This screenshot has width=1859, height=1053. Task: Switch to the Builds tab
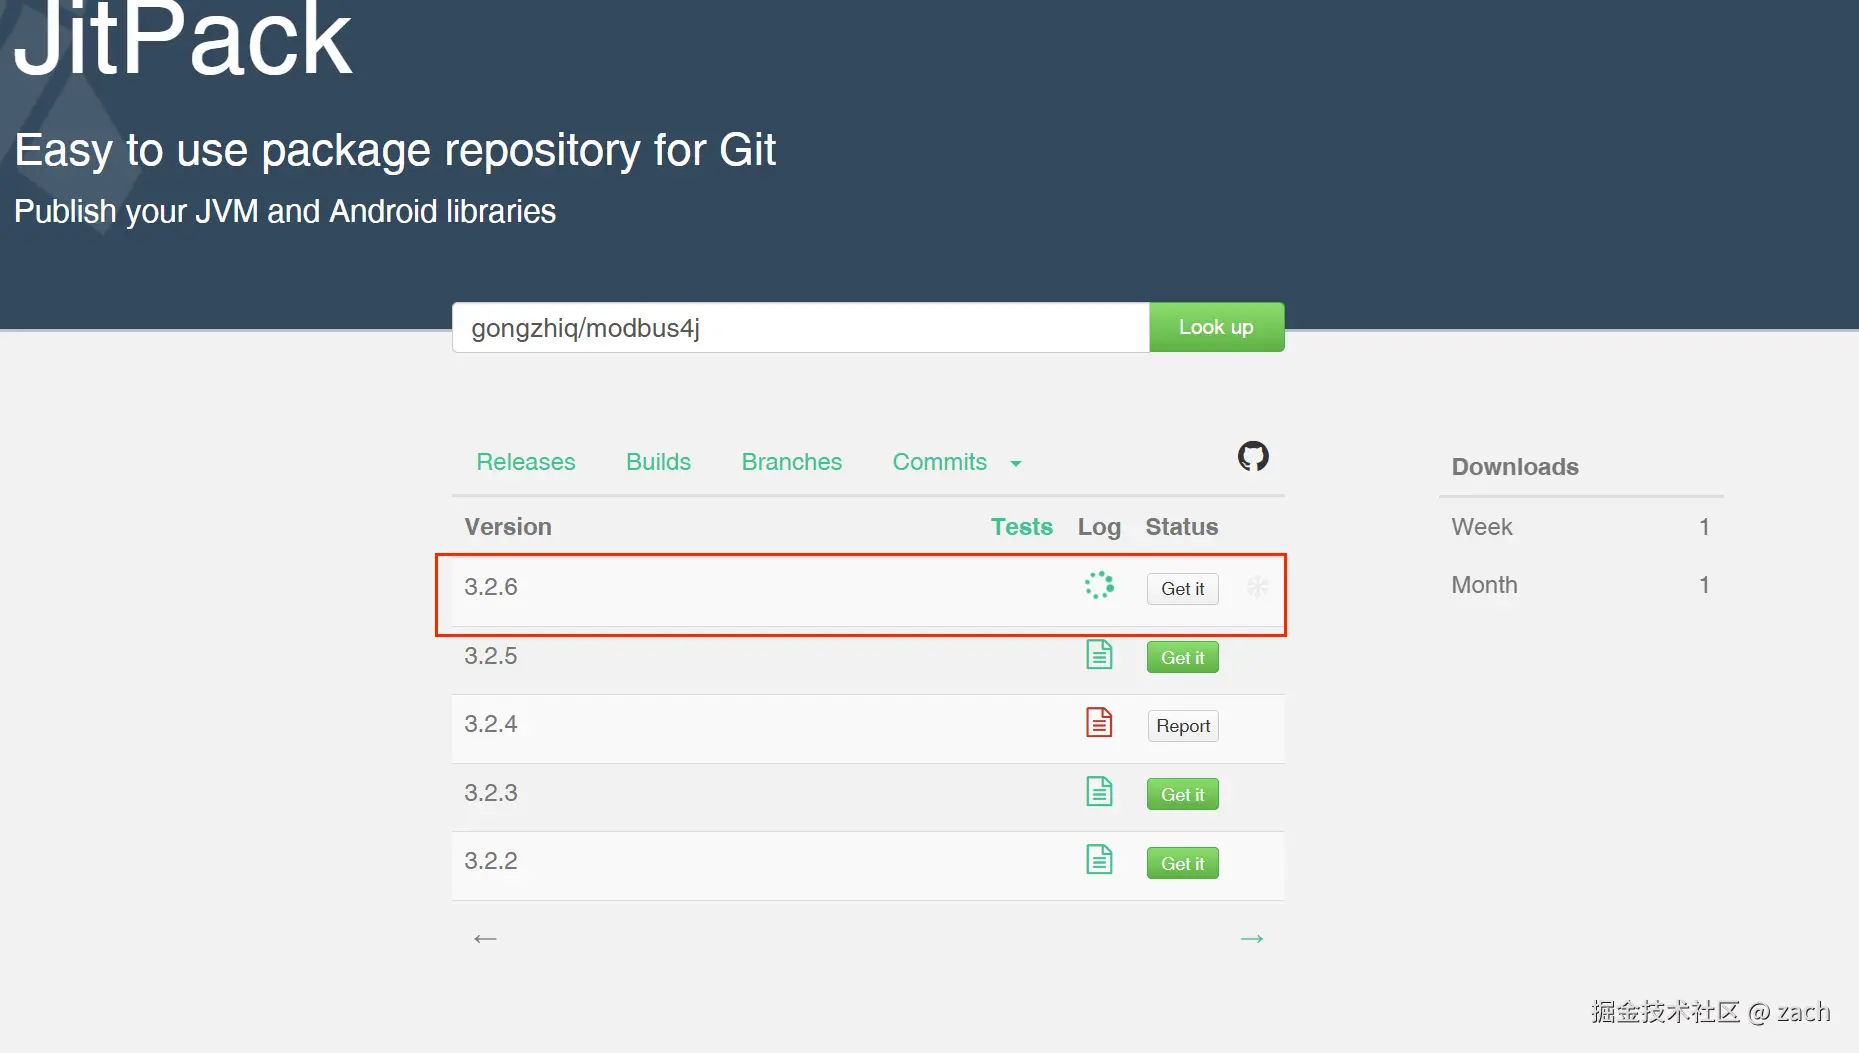658,462
